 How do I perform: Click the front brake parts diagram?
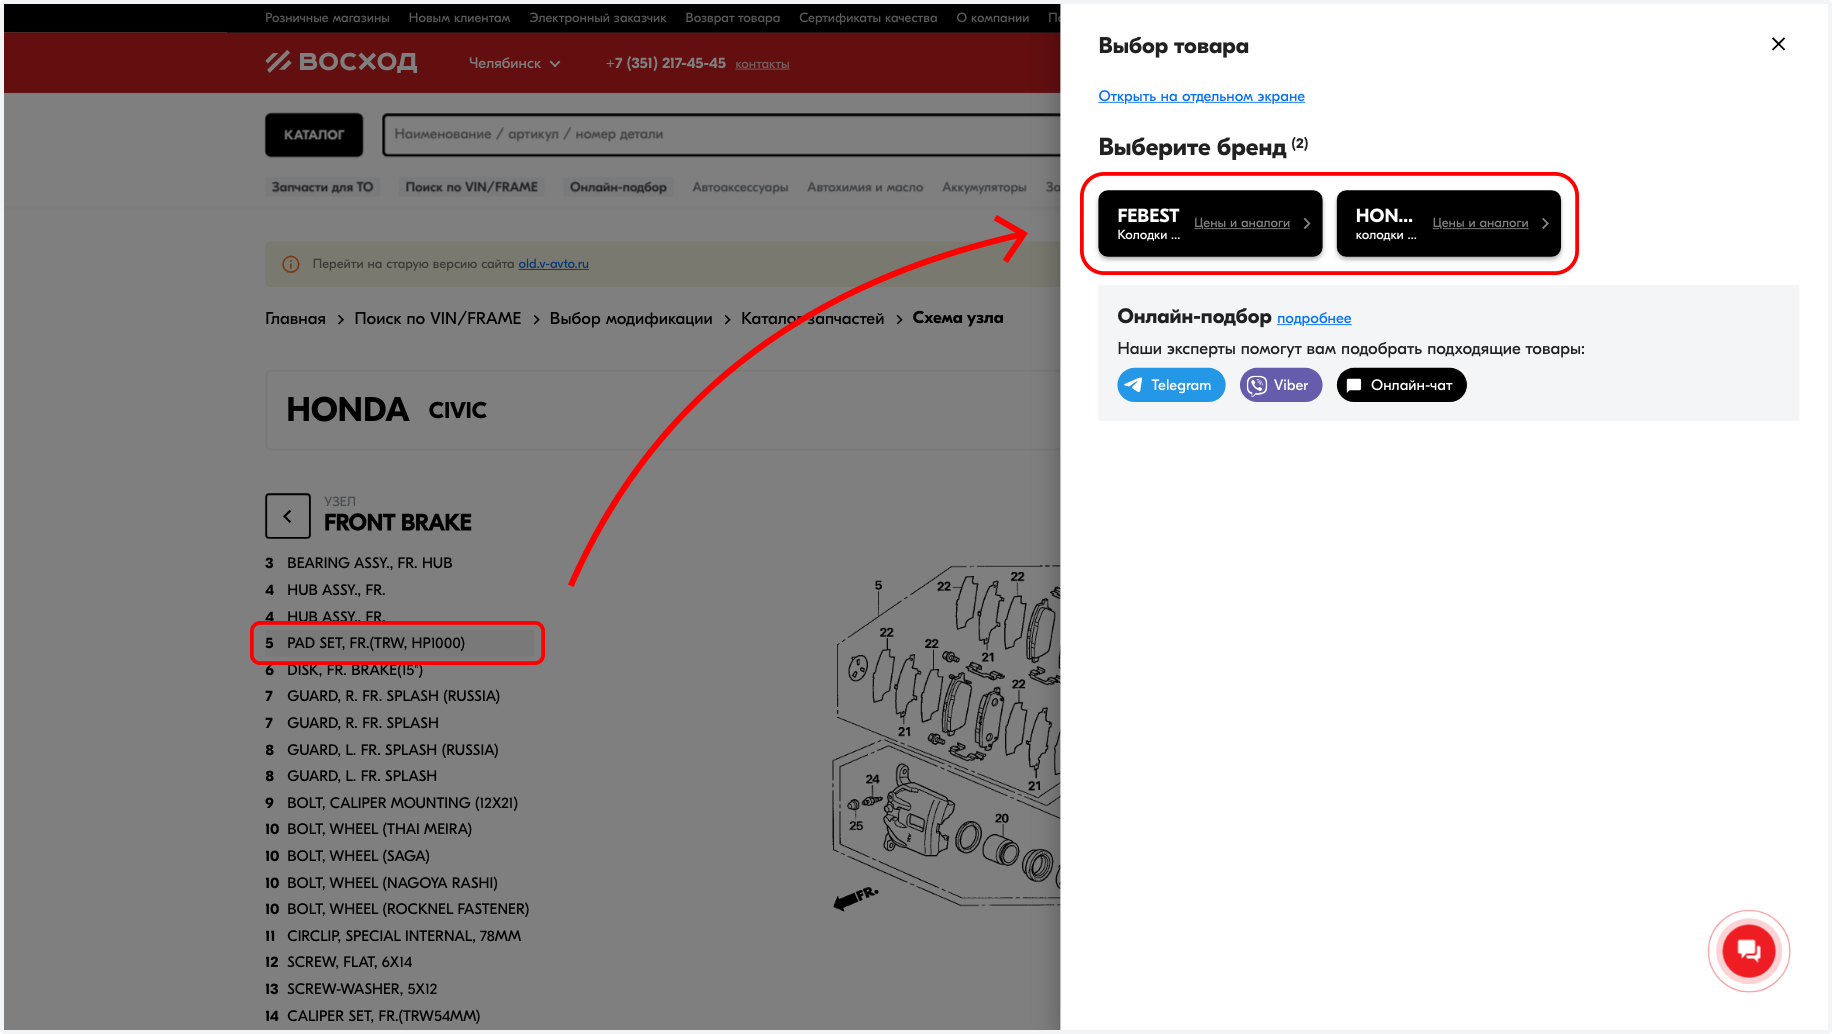pyautogui.click(x=946, y=738)
